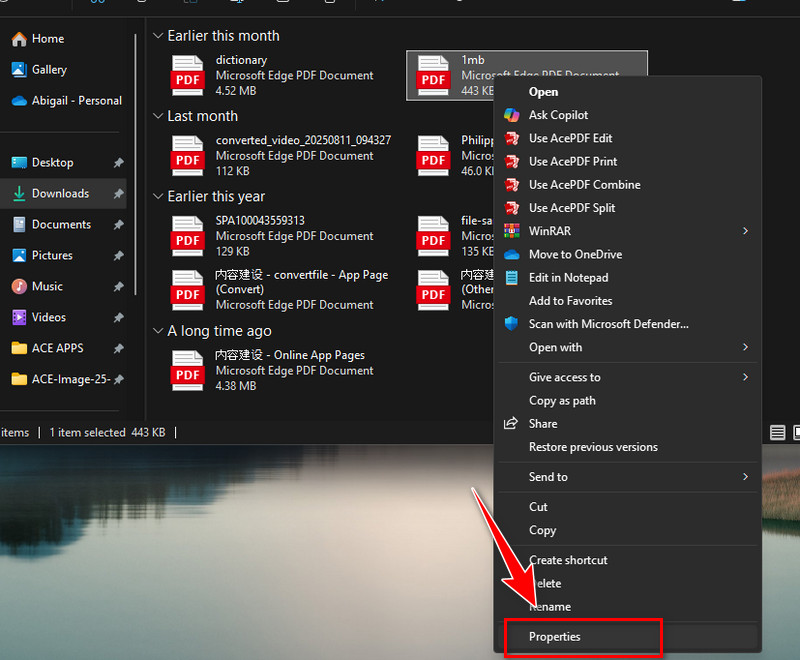Unpin ACE APPS using its pin icon
The image size is (800, 660).
[x=118, y=348]
